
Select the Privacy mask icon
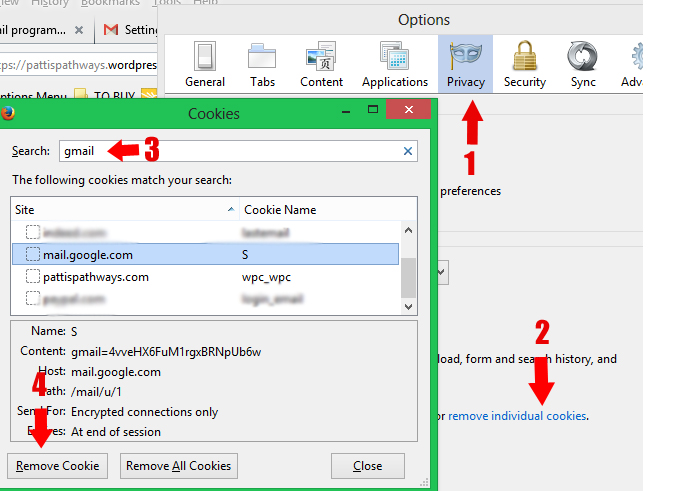point(465,64)
